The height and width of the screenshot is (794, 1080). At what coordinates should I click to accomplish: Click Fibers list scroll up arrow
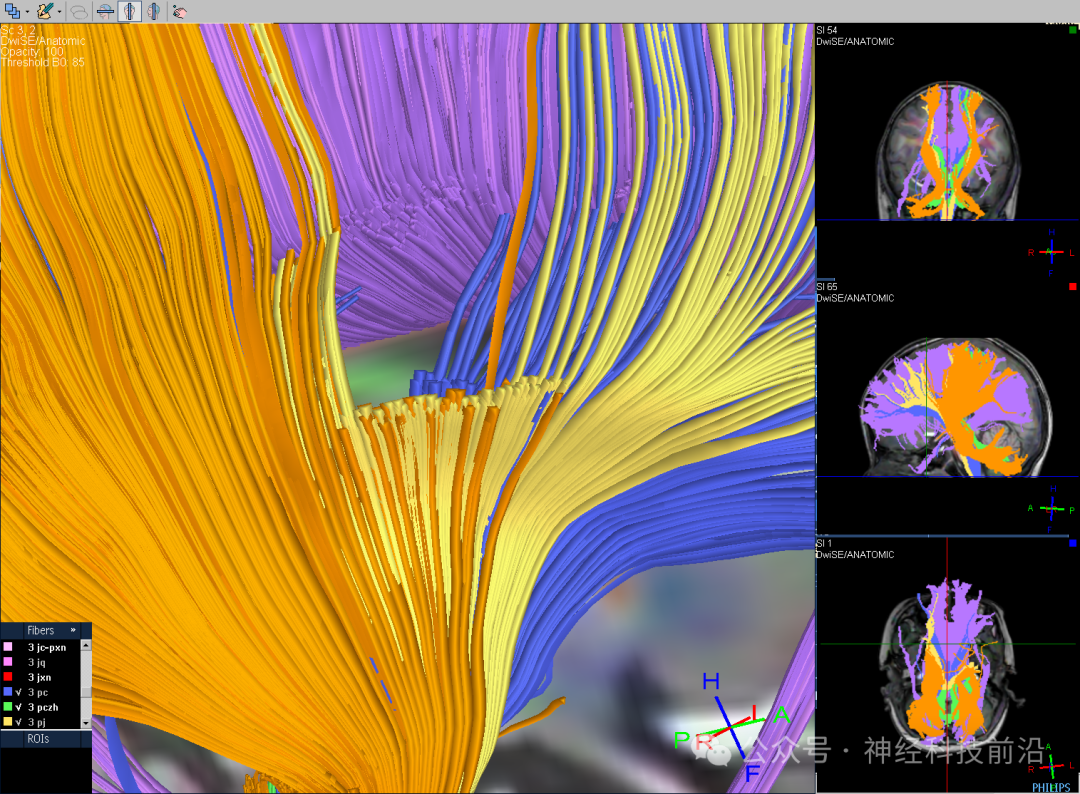(x=86, y=645)
